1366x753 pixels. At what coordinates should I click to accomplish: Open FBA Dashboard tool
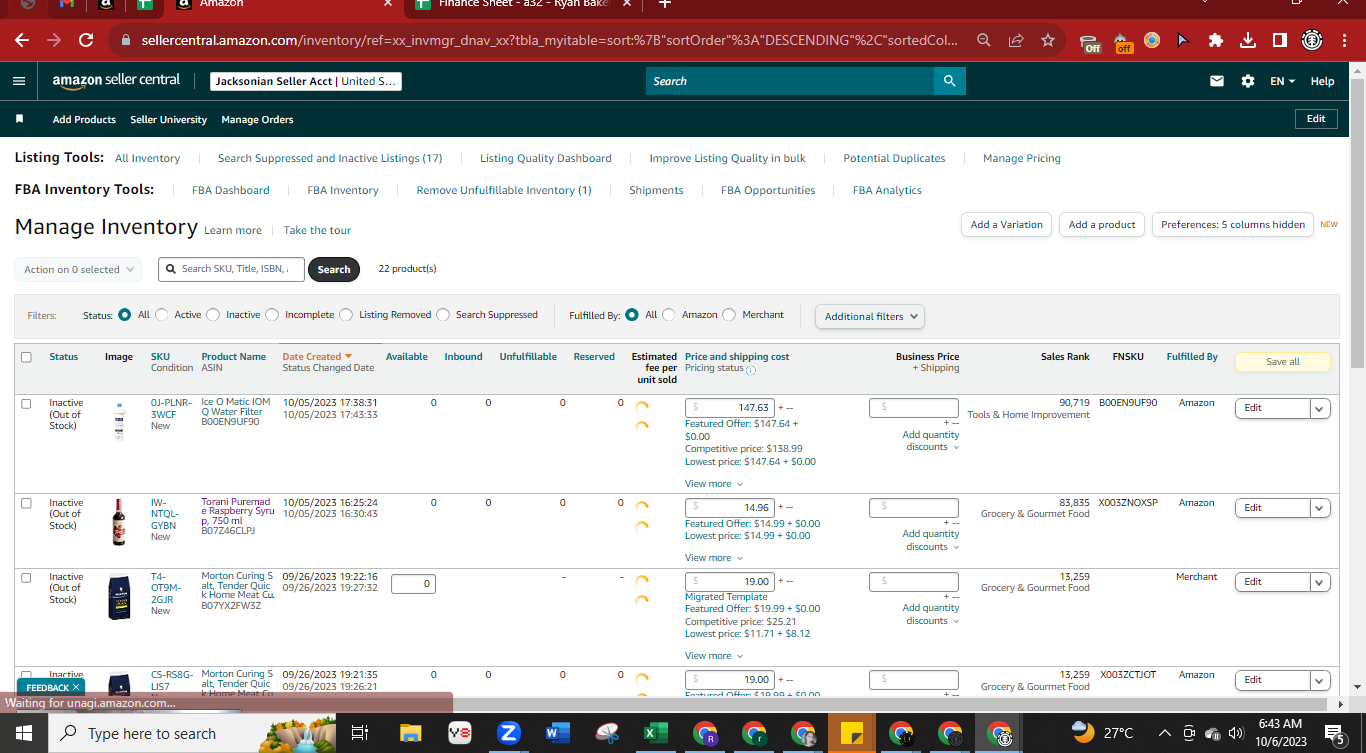(x=231, y=190)
